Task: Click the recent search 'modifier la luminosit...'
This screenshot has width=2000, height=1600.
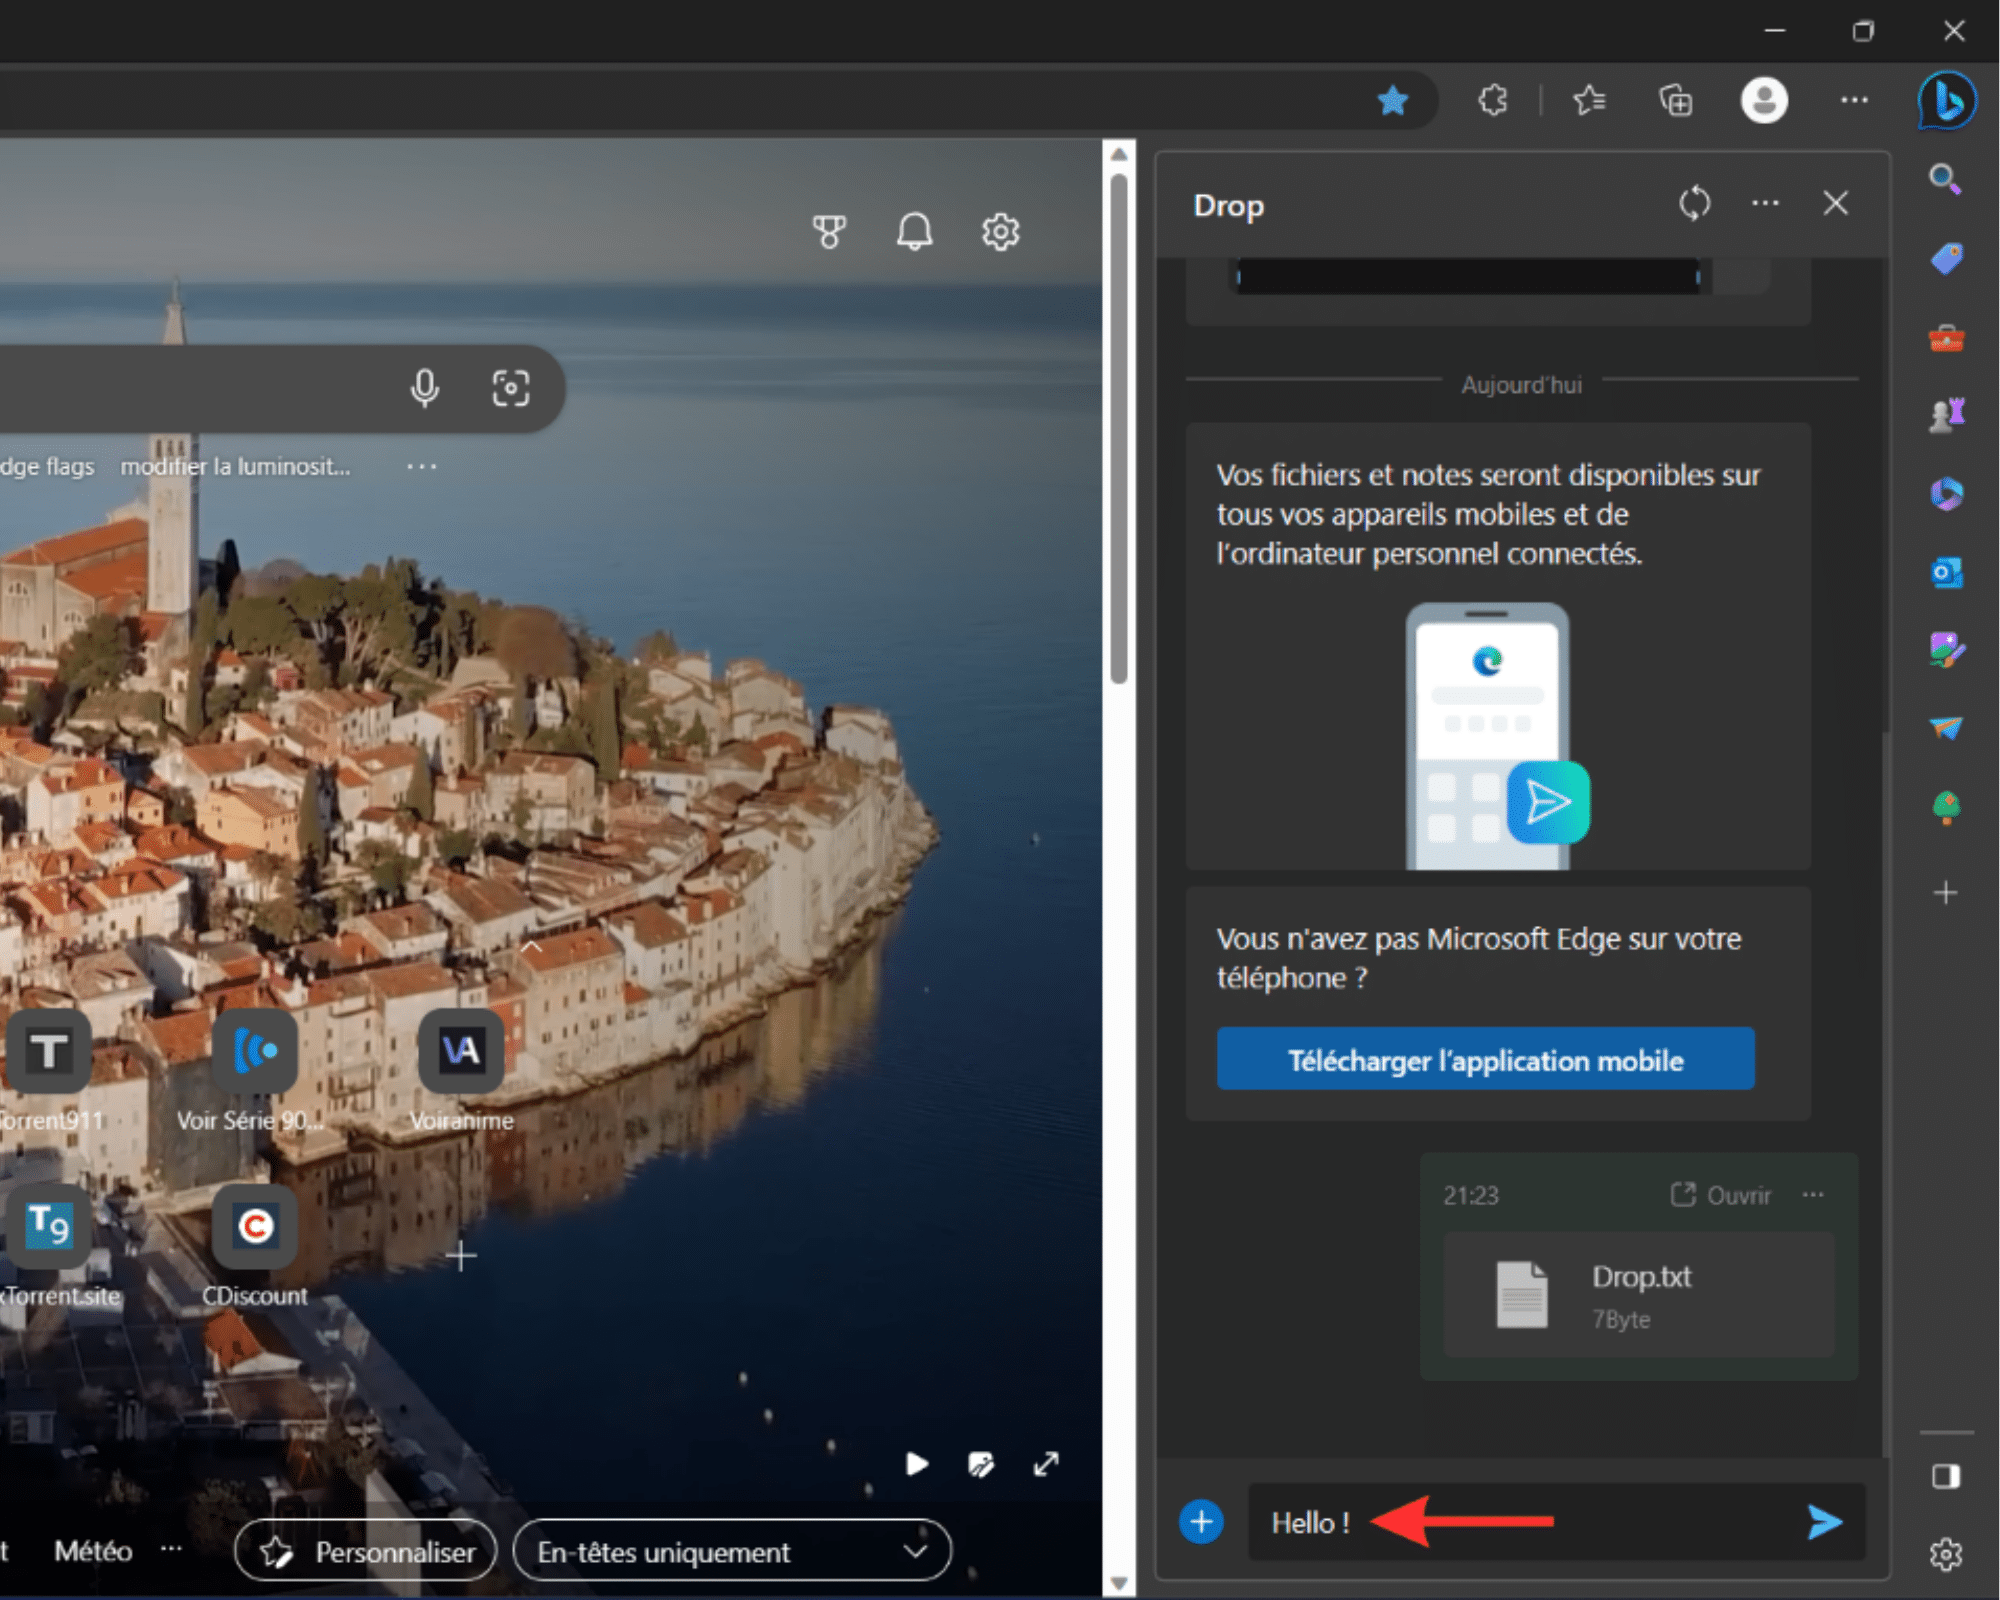Action: coord(236,466)
